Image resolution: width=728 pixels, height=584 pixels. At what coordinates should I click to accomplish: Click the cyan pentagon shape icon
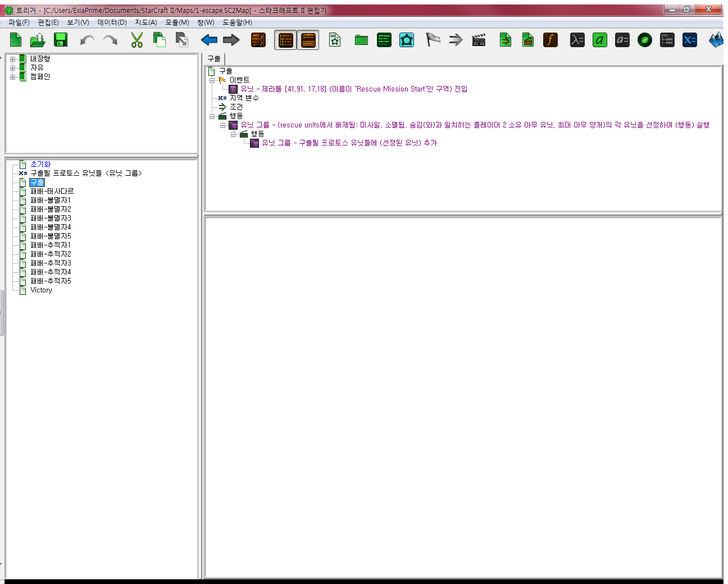pos(407,40)
